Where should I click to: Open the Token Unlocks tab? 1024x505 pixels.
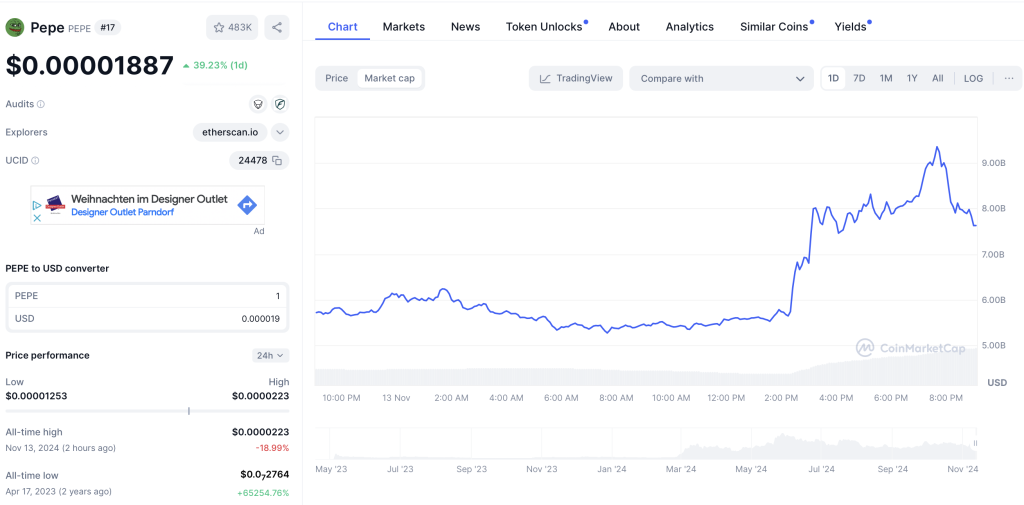coord(544,27)
